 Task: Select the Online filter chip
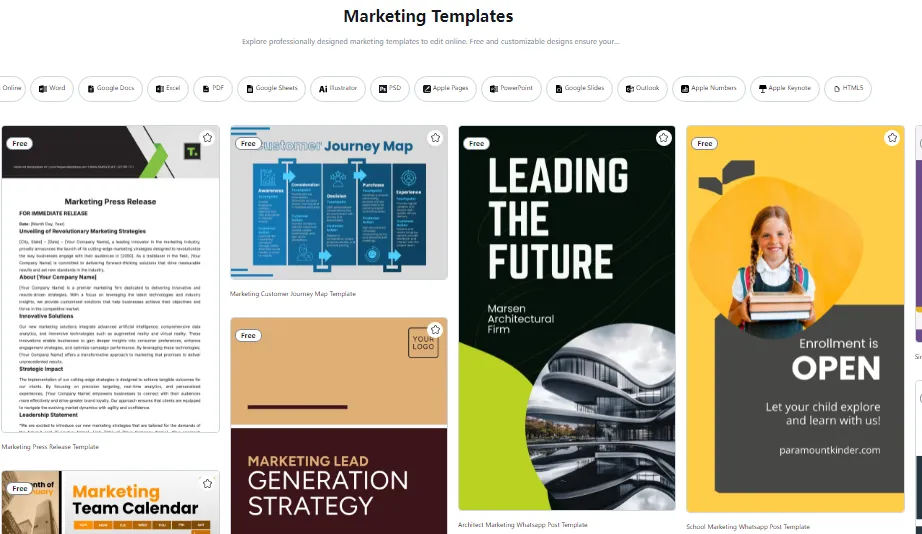[x=12, y=89]
